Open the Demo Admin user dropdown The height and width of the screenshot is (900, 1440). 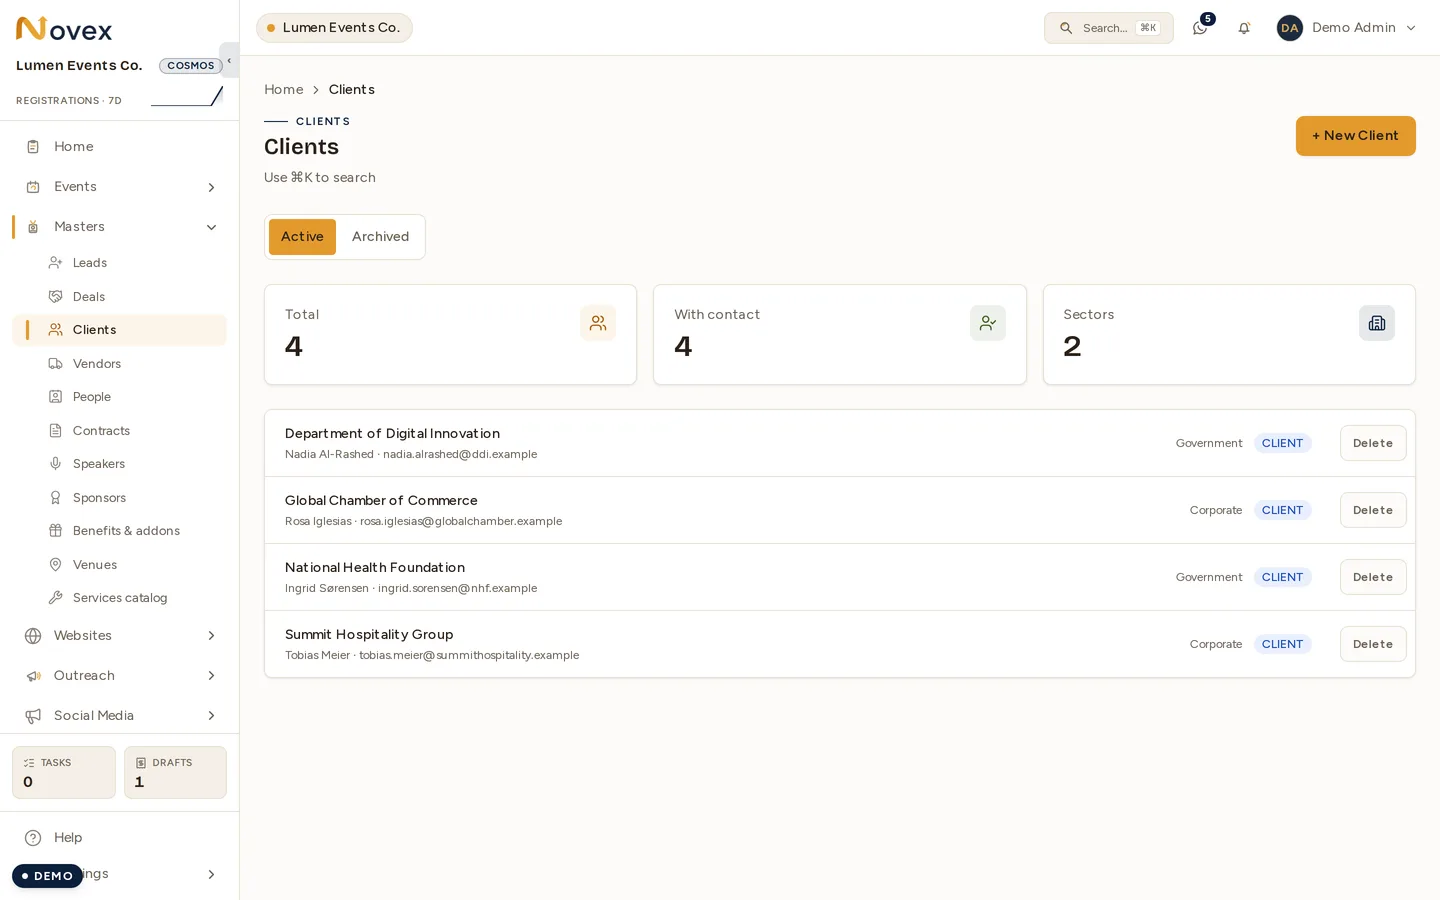1347,28
